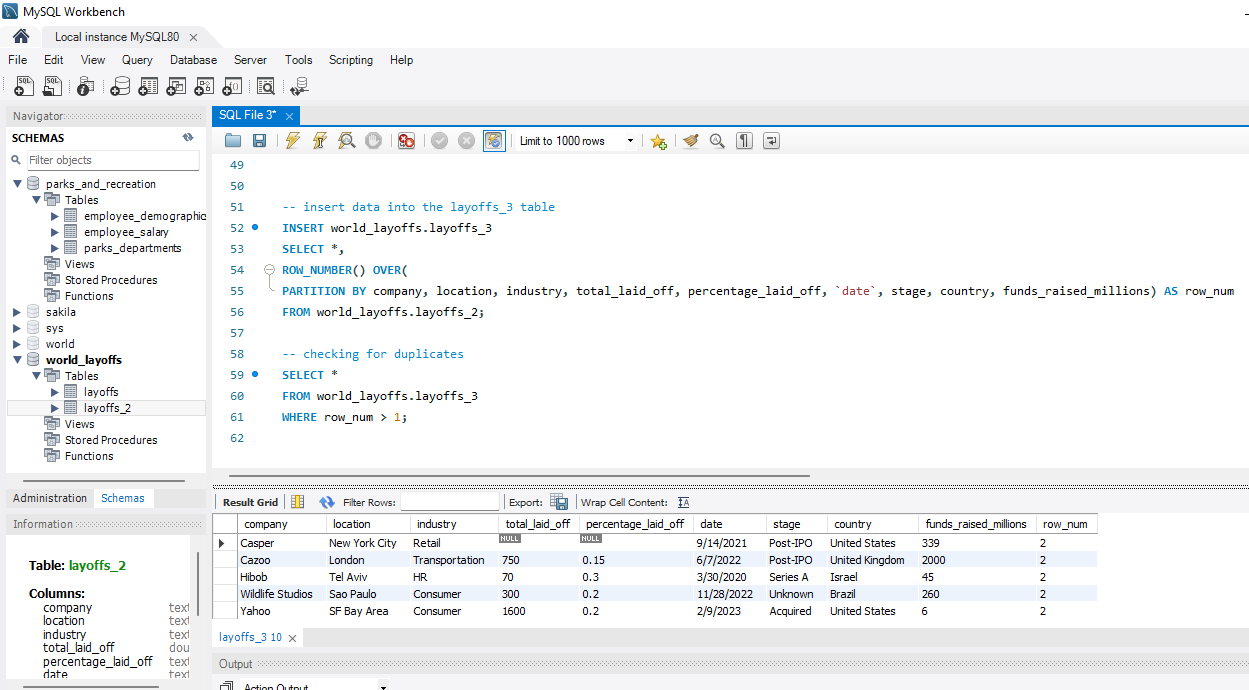Click the commit checkmark icon

(439, 141)
